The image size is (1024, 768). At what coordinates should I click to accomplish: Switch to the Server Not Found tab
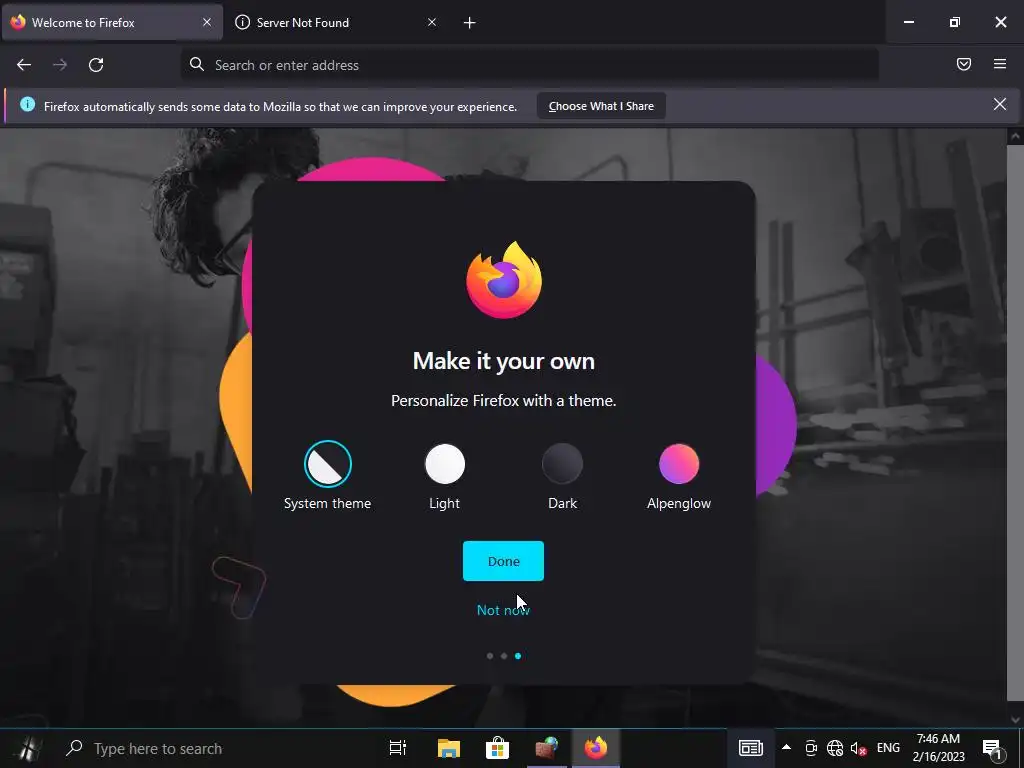336,22
